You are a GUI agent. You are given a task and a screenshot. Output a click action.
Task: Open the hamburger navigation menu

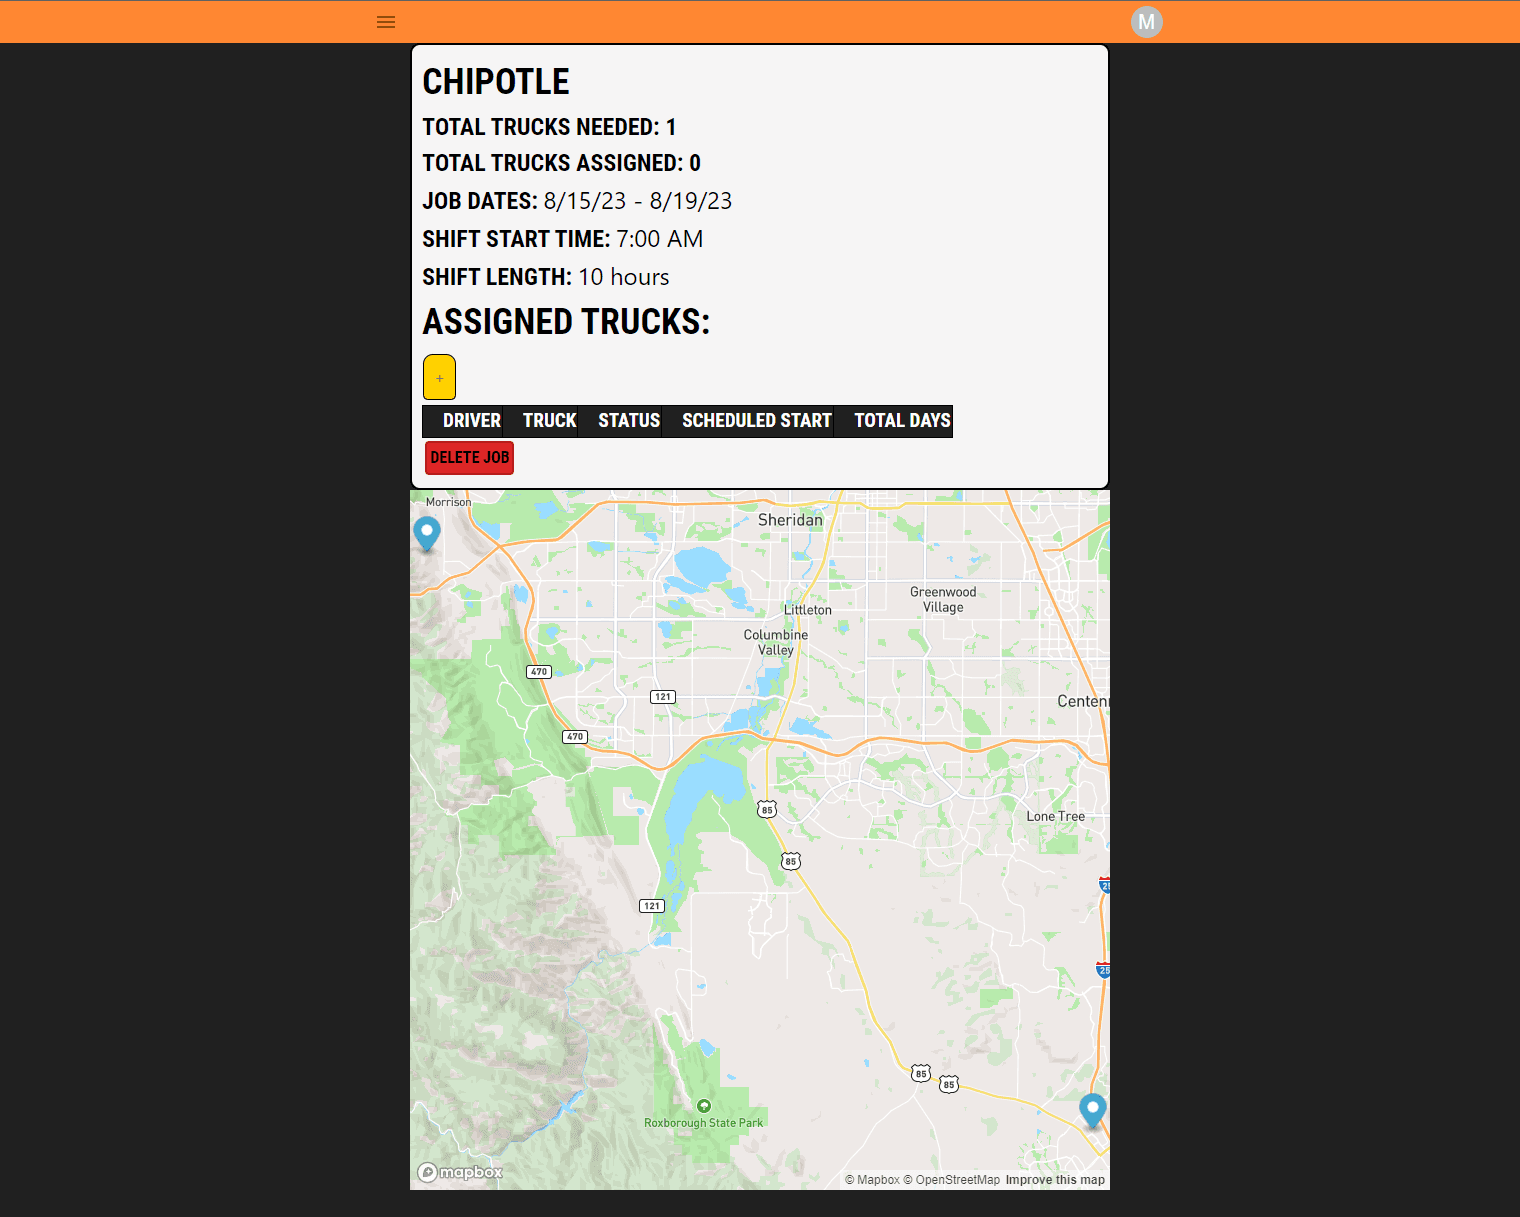[386, 22]
